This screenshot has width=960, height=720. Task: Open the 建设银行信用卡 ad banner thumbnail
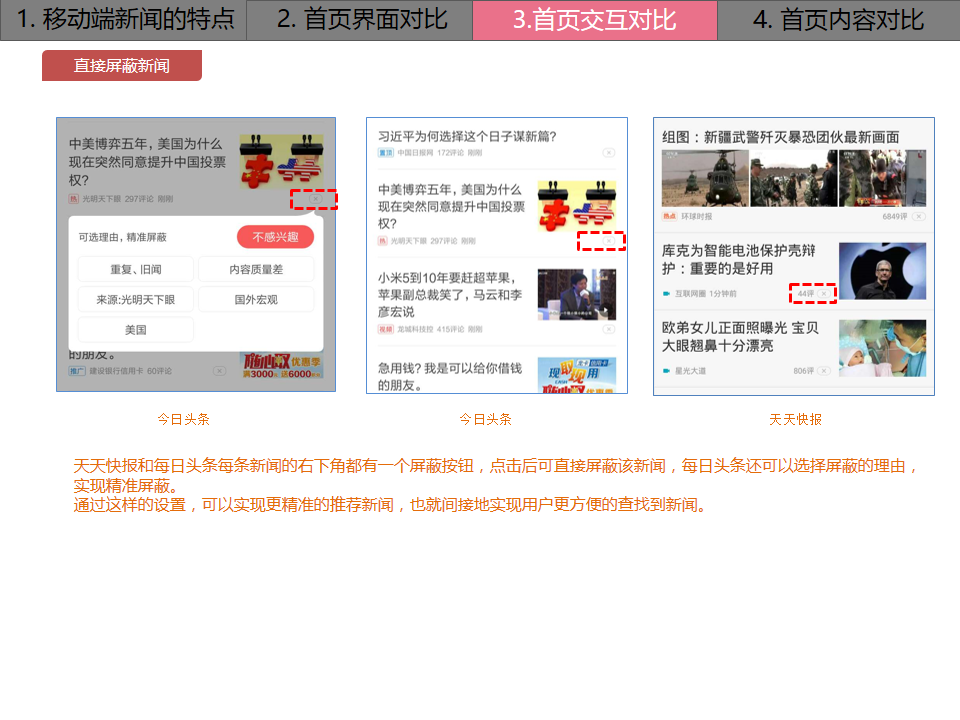click(281, 365)
